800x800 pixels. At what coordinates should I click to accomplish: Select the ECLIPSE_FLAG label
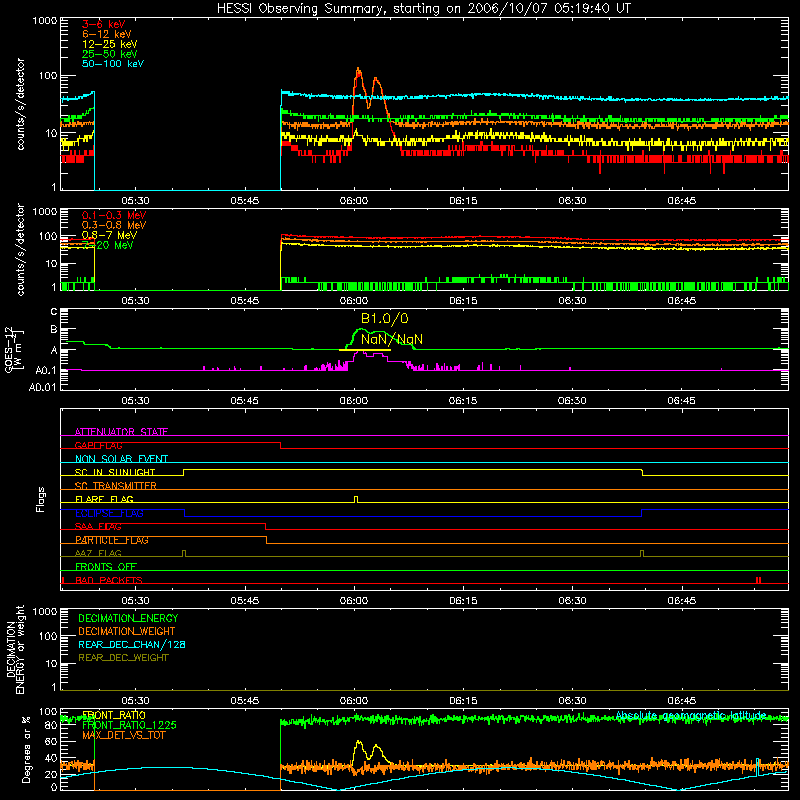point(109,513)
